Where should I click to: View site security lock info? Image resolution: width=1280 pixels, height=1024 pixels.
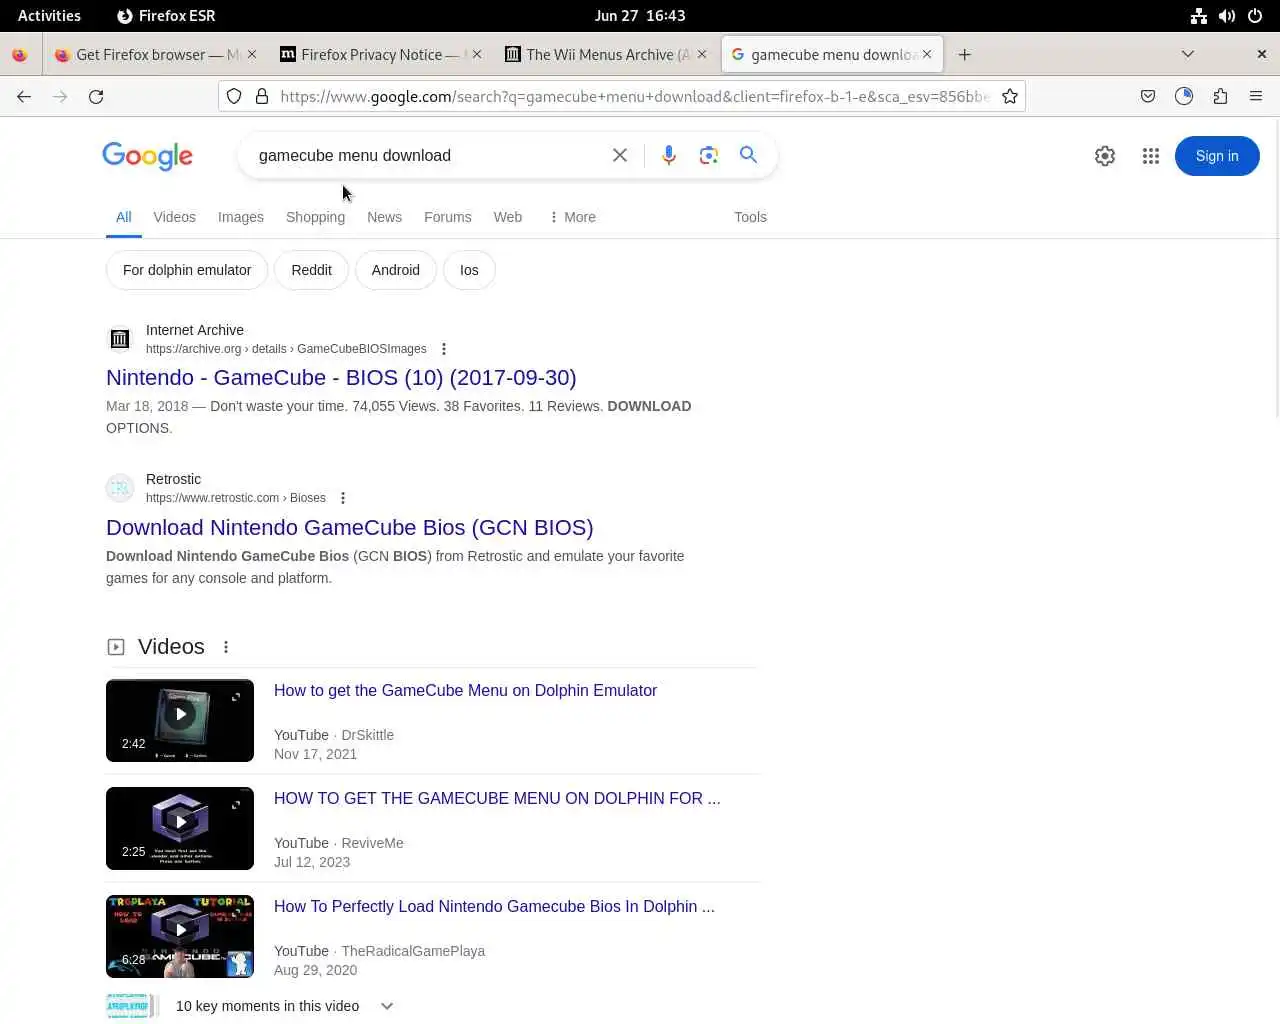[262, 96]
